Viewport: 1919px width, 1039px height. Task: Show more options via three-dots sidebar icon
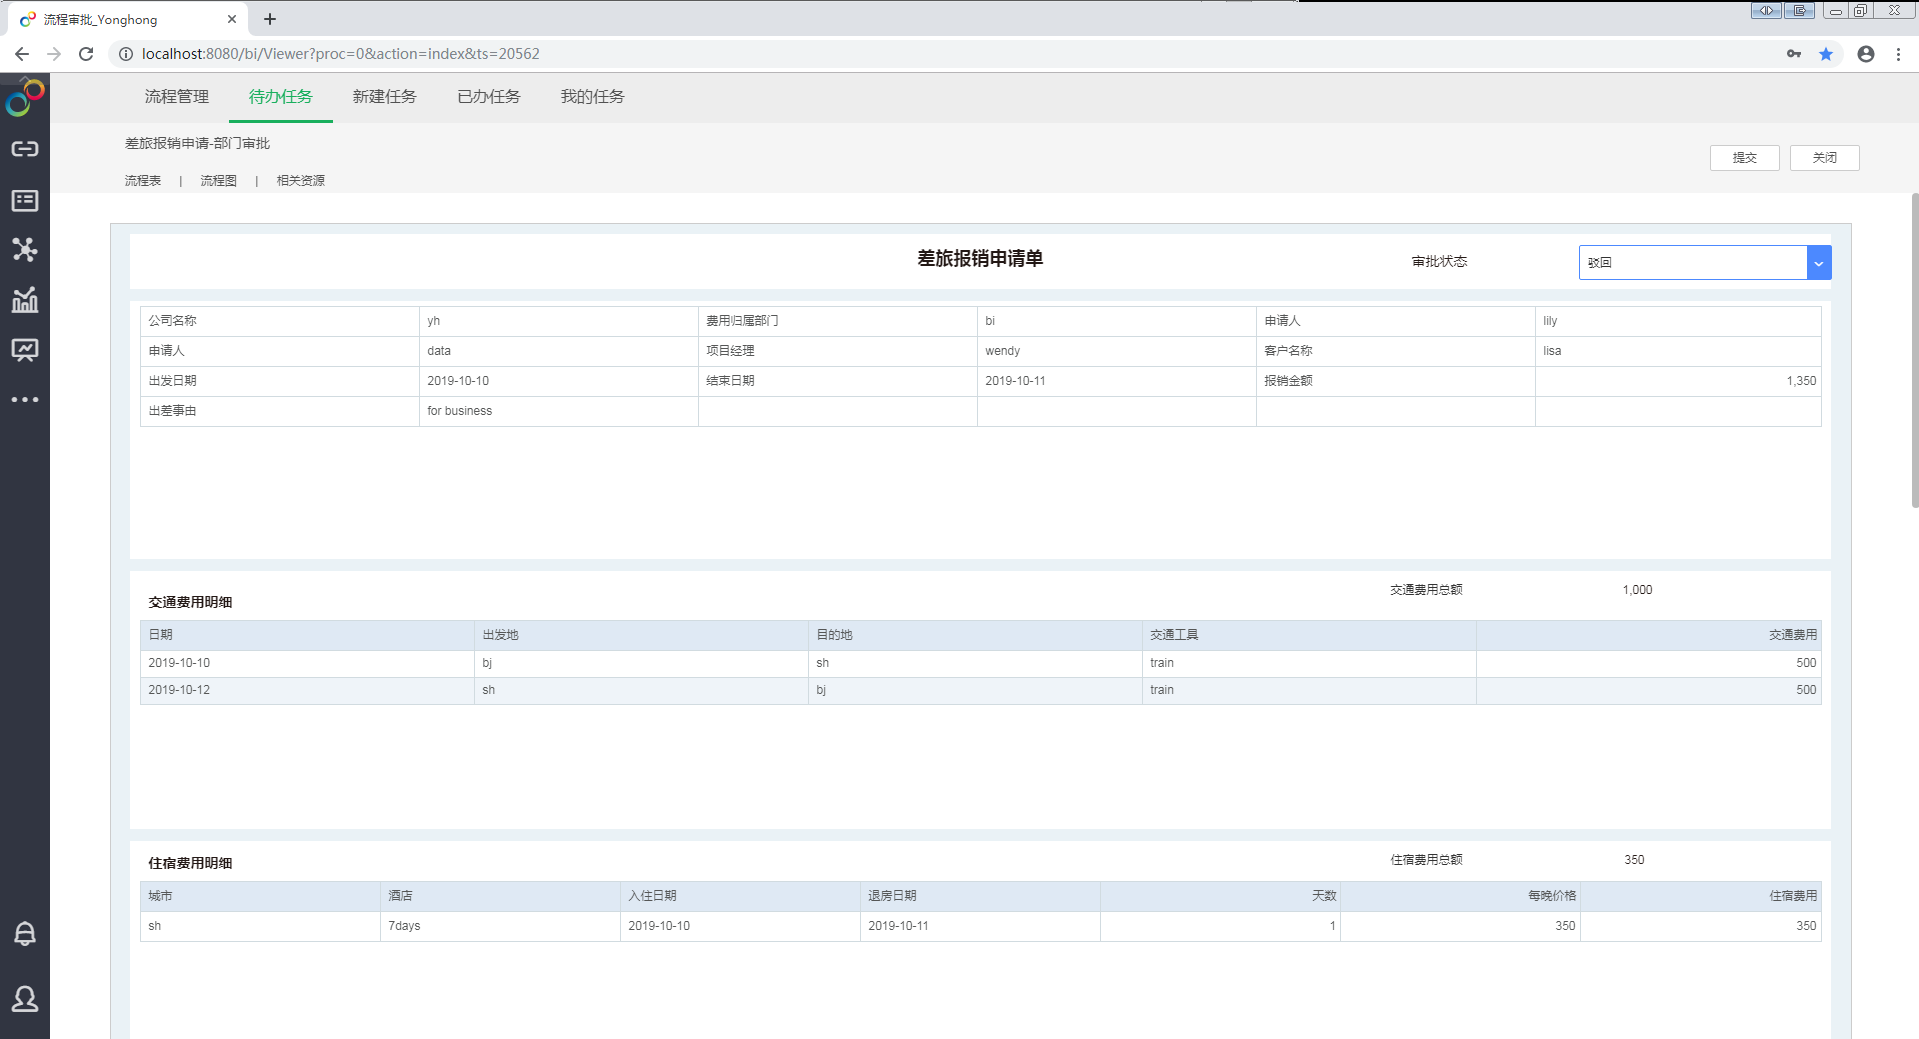[25, 400]
